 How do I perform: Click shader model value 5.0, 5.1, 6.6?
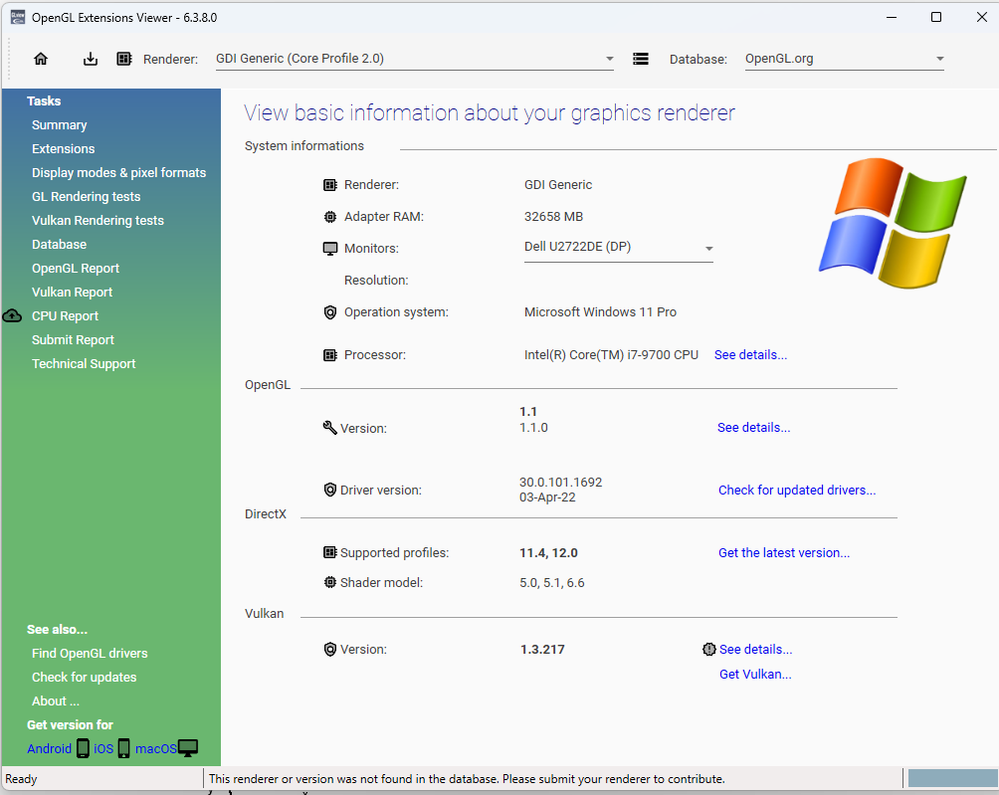[552, 582]
